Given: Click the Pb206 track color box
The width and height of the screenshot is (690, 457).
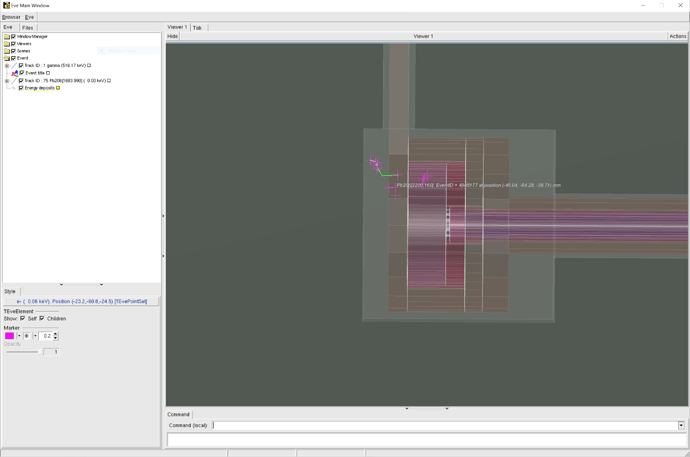Looking at the screenshot, I should tap(109, 81).
